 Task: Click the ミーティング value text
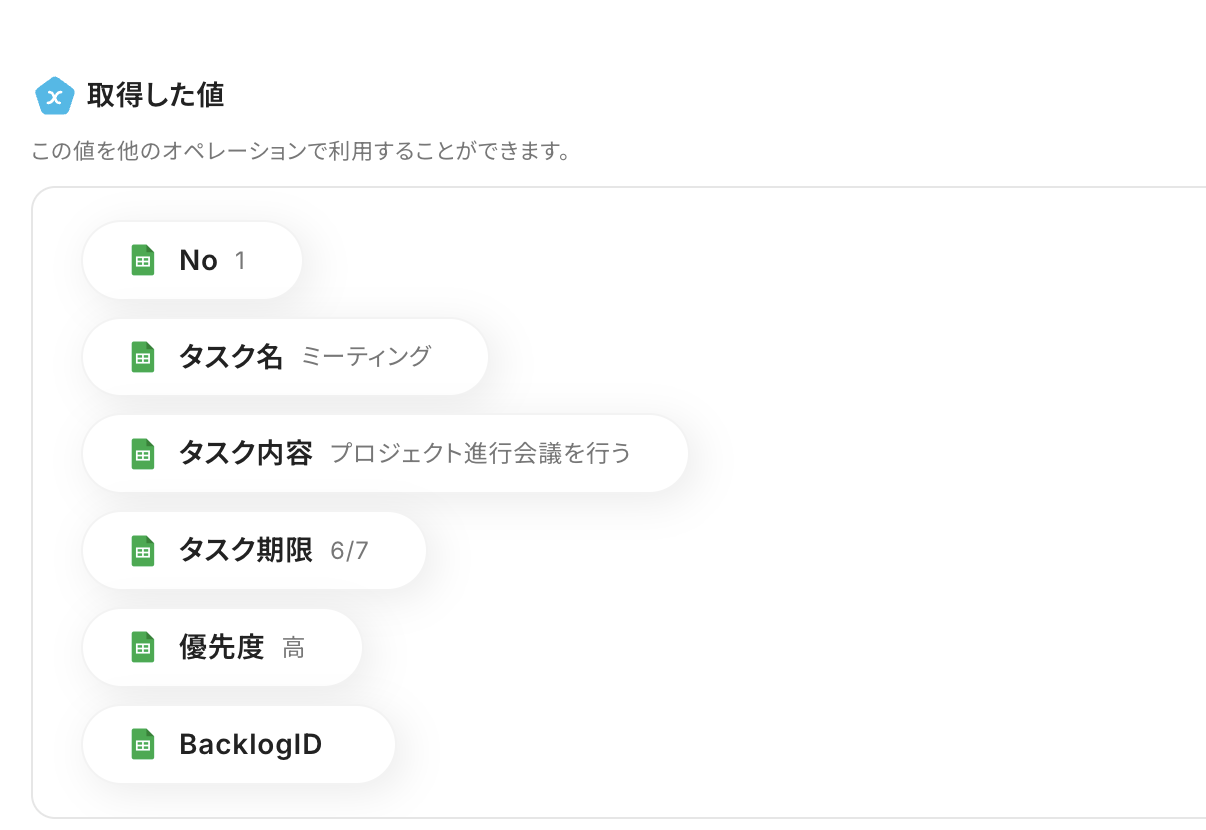366,357
